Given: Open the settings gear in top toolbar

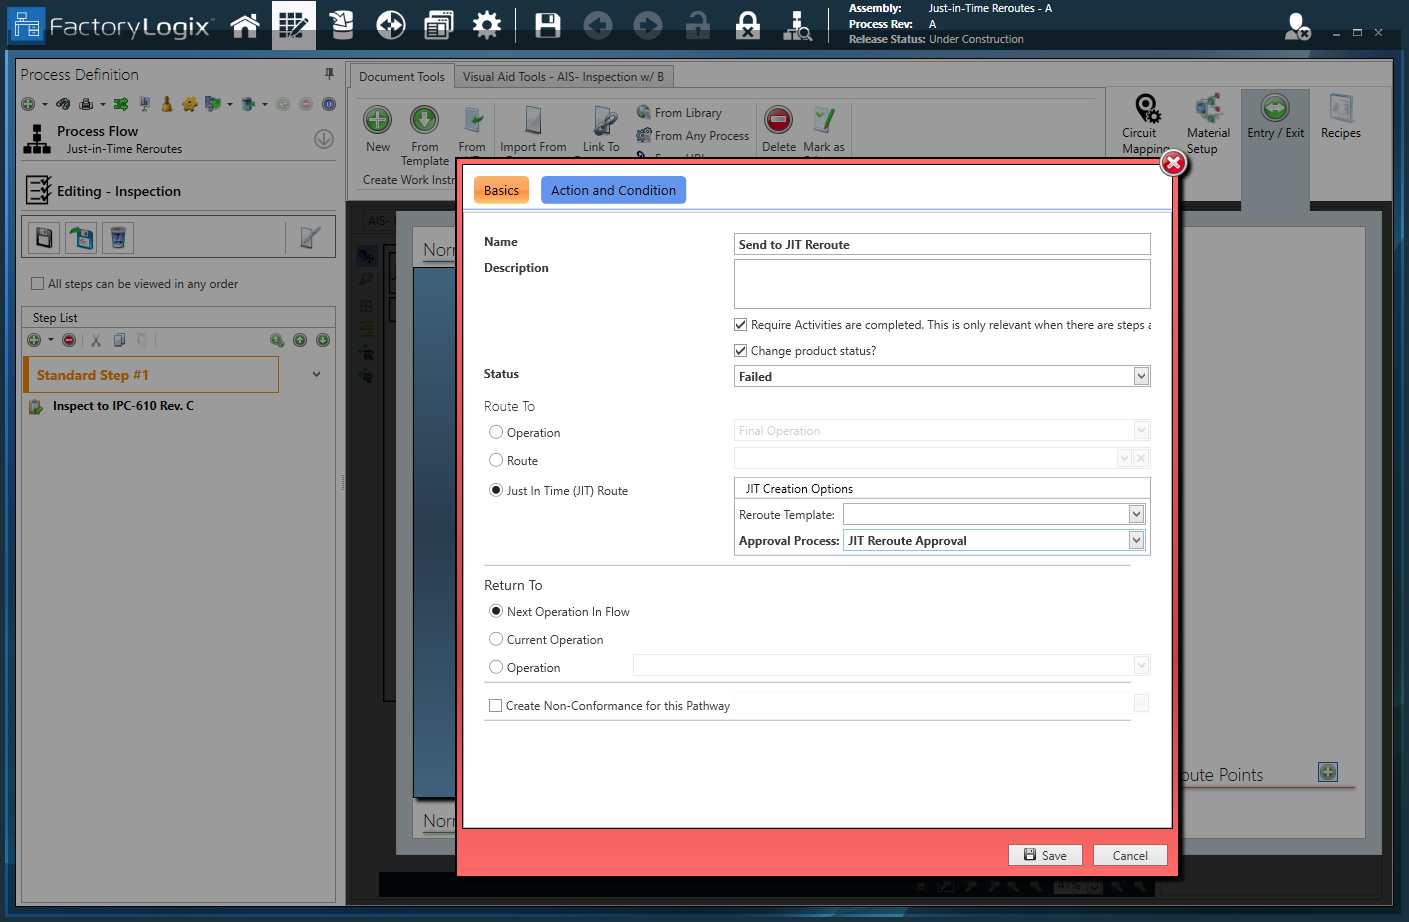Looking at the screenshot, I should 487,25.
